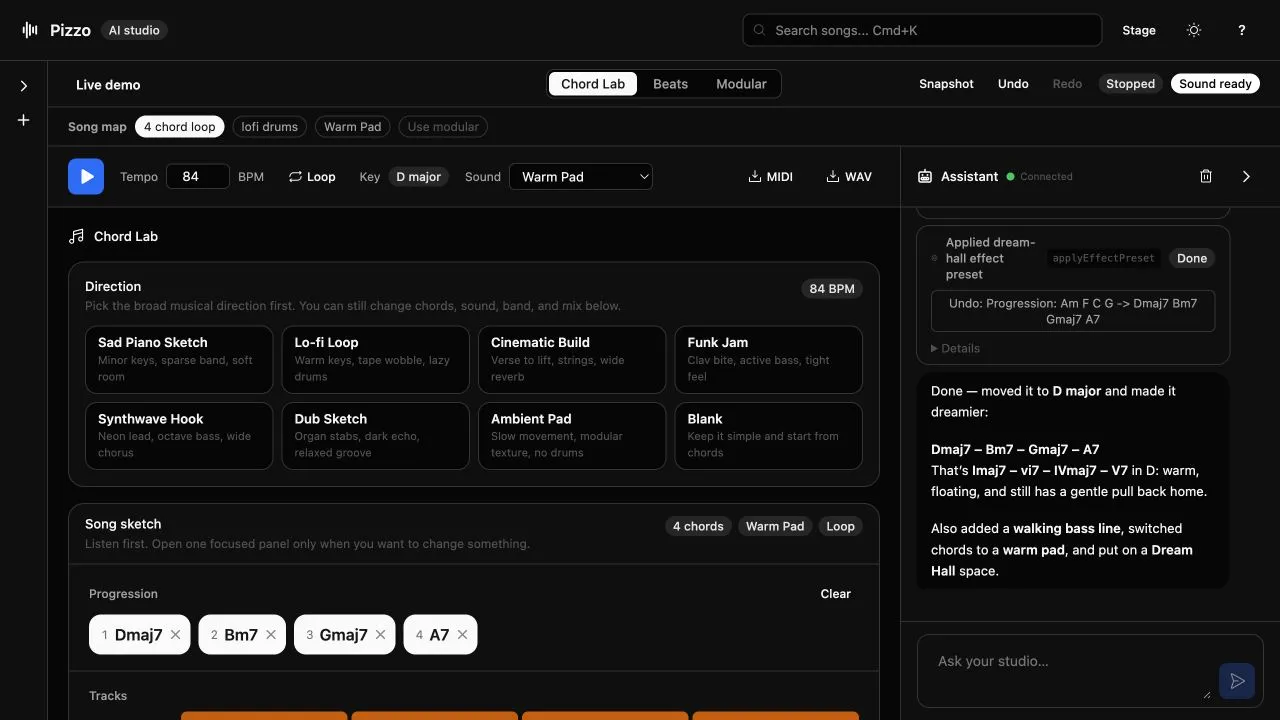Send the message with arrow icon
1280x720 pixels.
click(x=1237, y=681)
